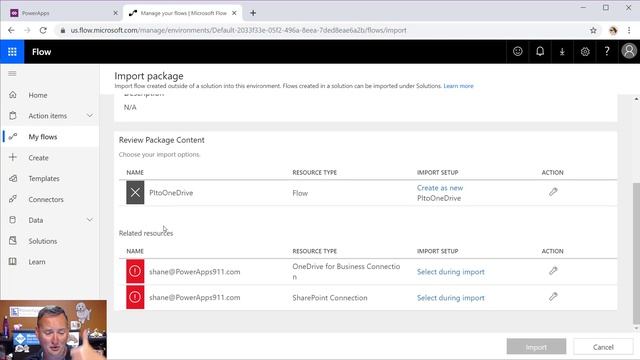Click the Connectors plug icon
This screenshot has width=640, height=360.
click(x=13, y=199)
